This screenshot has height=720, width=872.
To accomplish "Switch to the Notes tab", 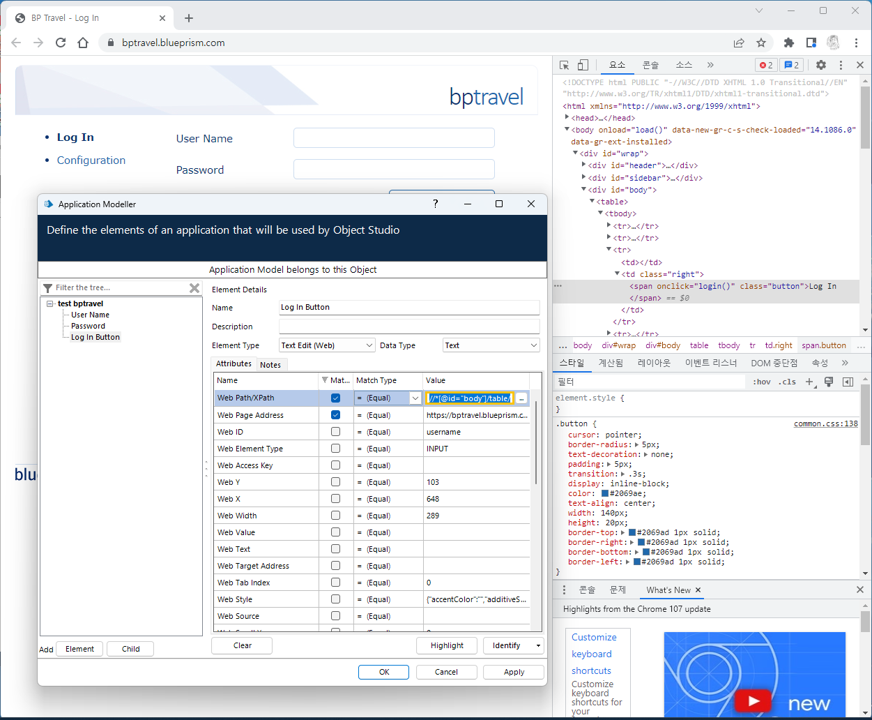I will 270,365.
